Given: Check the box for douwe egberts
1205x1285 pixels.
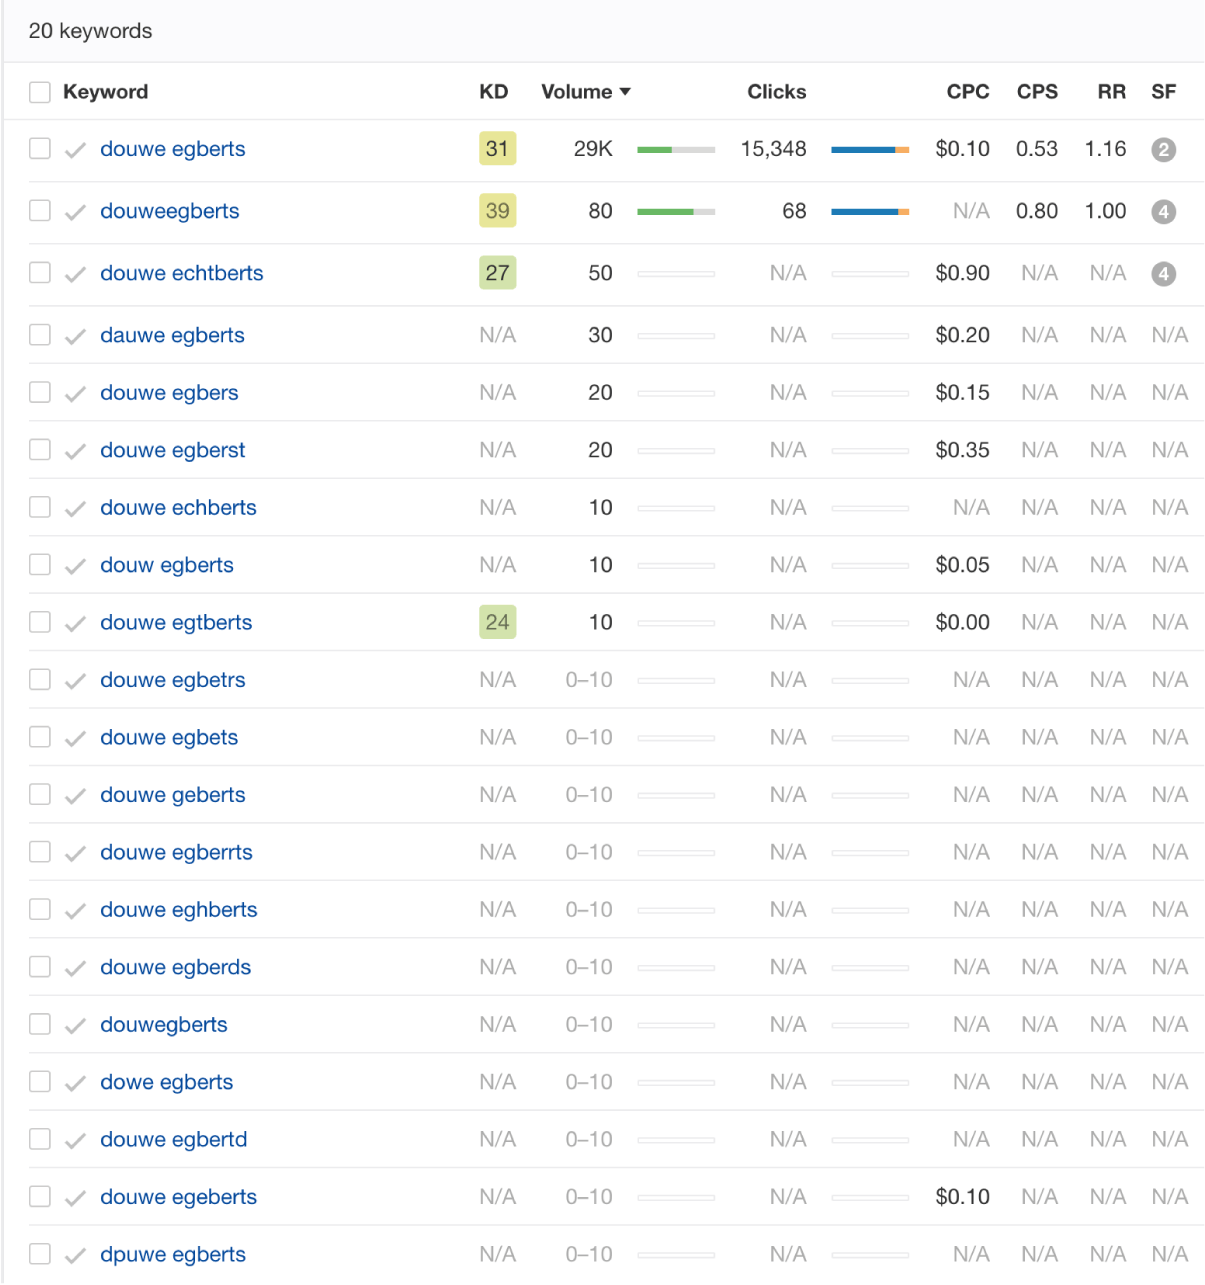Looking at the screenshot, I should pos(40,149).
